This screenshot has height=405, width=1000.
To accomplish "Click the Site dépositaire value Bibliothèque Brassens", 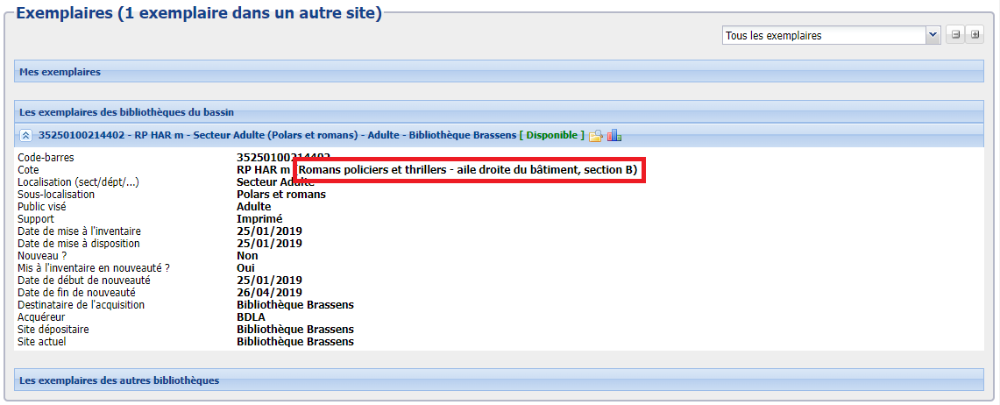I will click(295, 329).
